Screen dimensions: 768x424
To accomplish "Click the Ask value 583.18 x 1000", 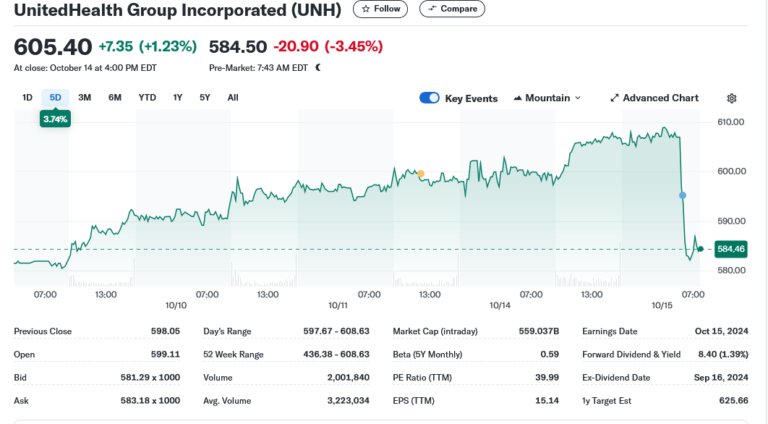I will click(150, 400).
